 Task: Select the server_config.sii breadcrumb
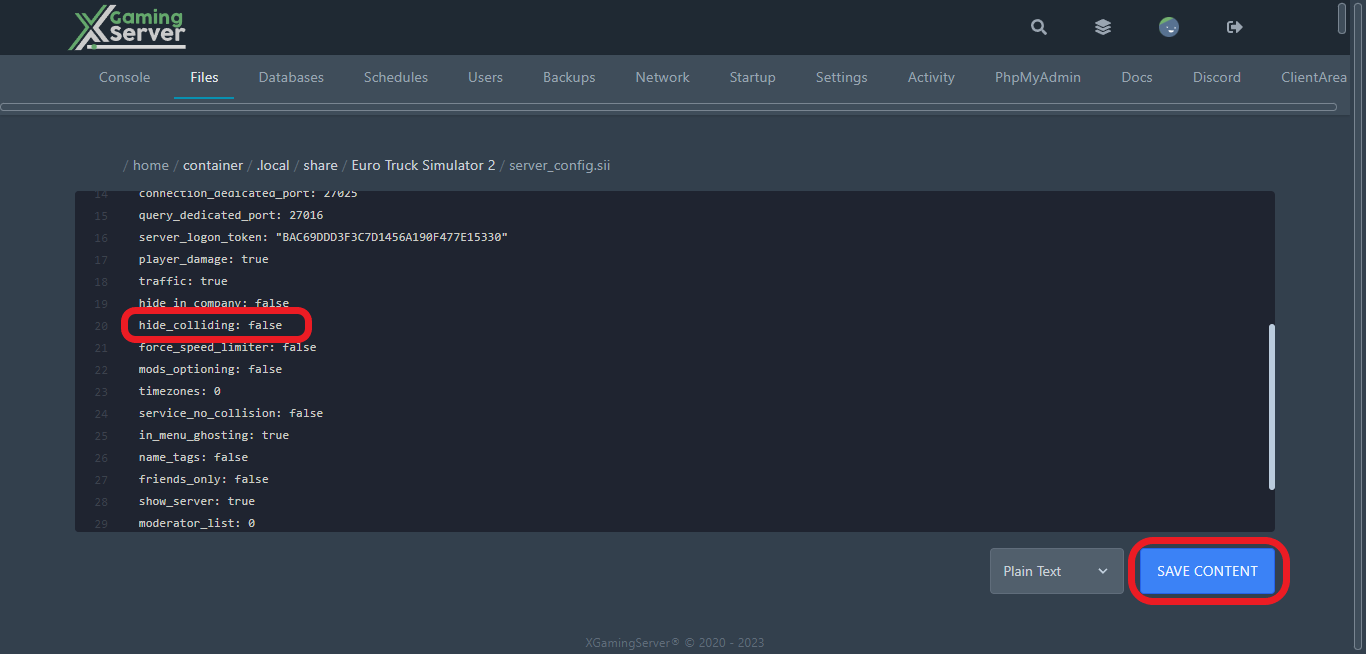coord(559,165)
